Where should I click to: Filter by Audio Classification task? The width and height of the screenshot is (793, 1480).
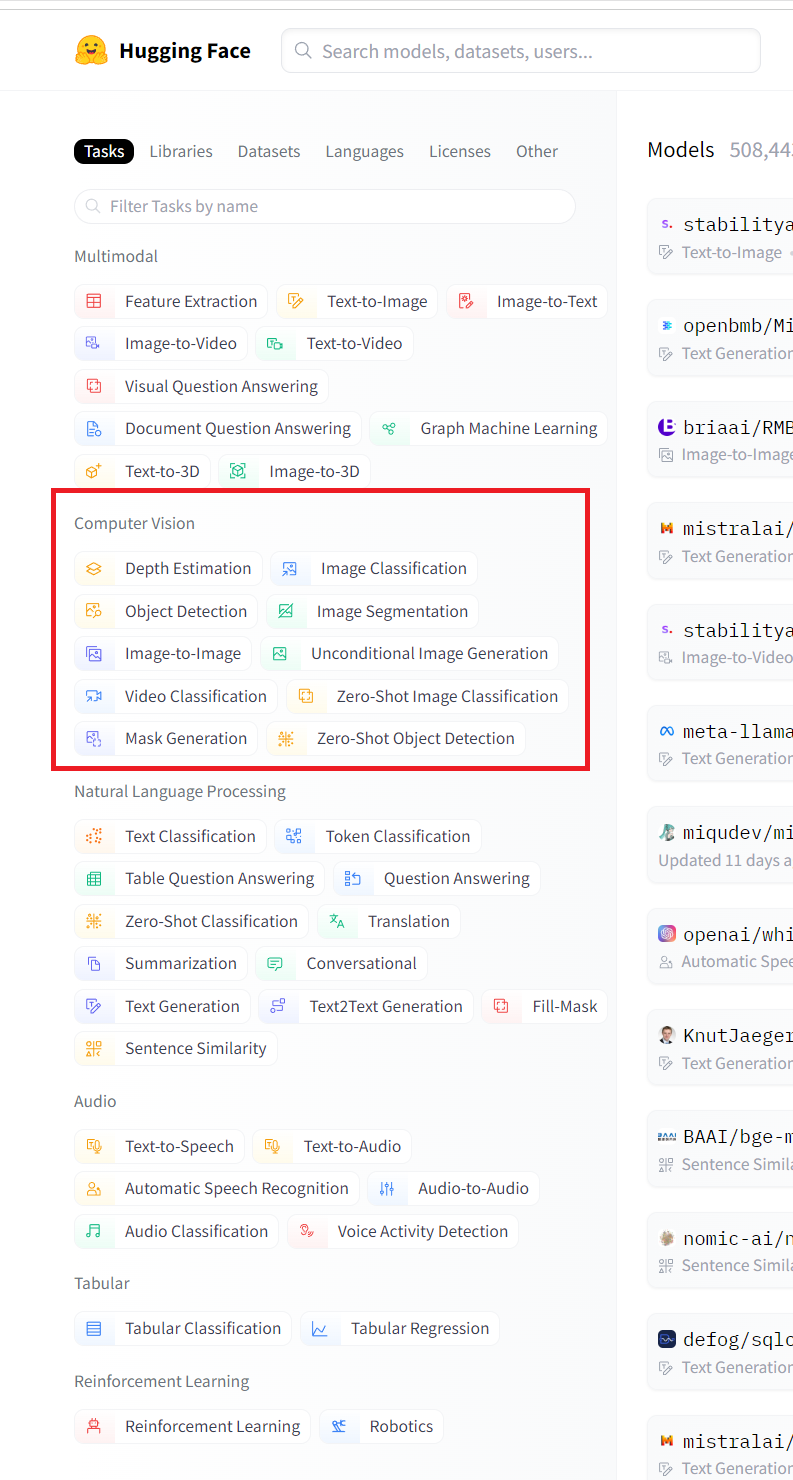click(x=176, y=1231)
